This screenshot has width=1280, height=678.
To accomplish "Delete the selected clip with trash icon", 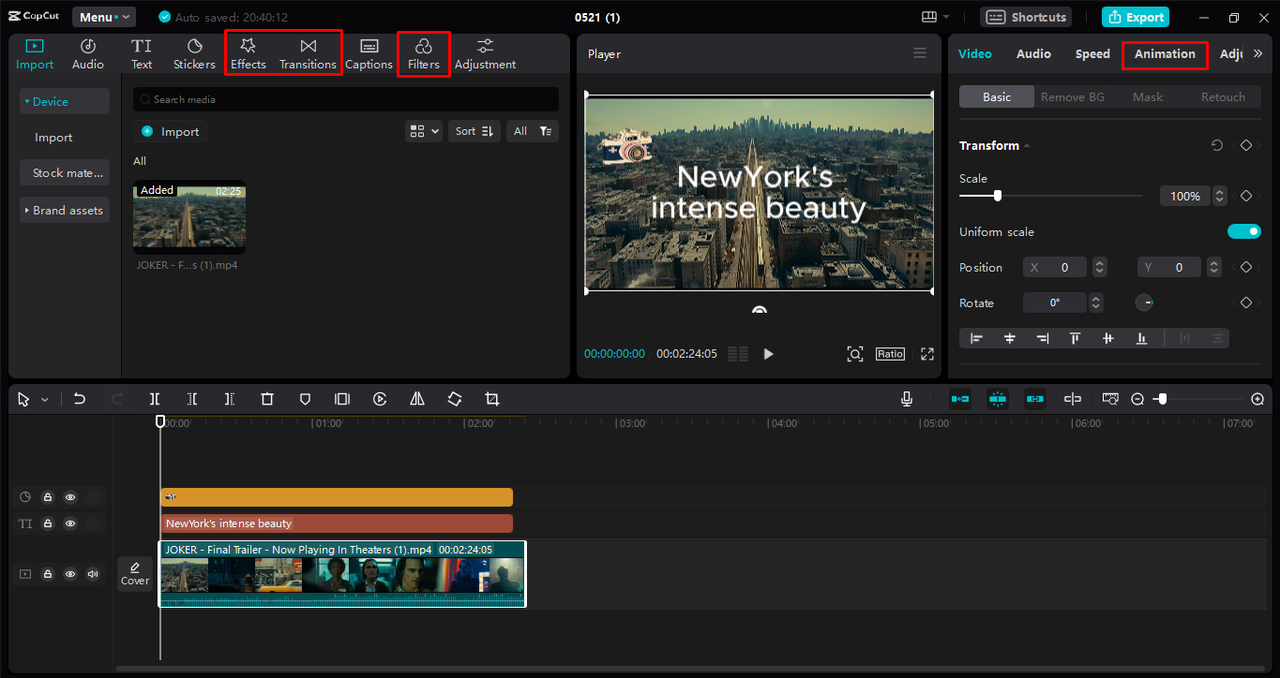I will point(267,399).
